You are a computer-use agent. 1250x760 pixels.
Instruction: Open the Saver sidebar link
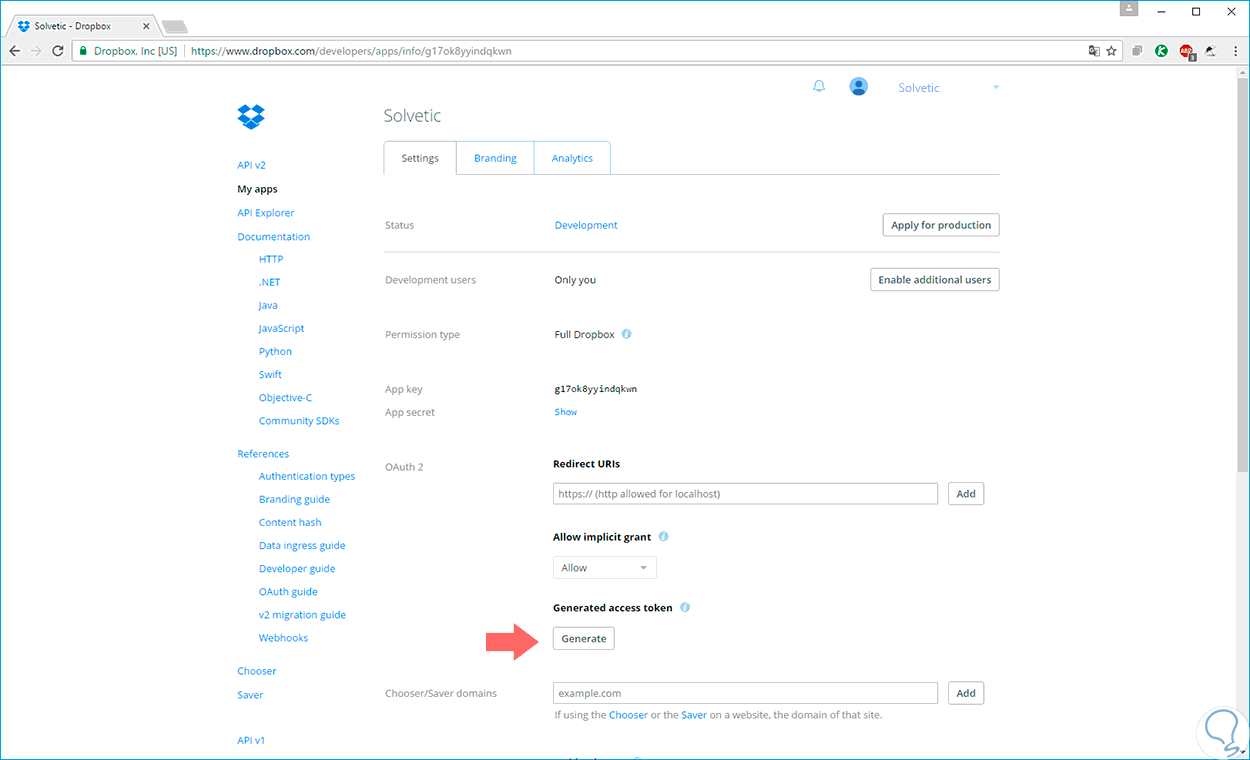point(250,695)
